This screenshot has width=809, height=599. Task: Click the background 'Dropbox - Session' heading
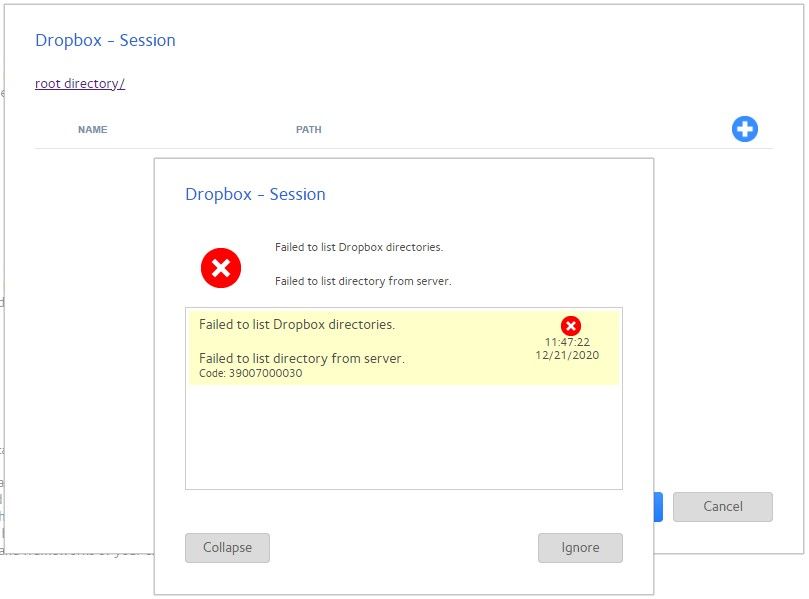pos(105,40)
